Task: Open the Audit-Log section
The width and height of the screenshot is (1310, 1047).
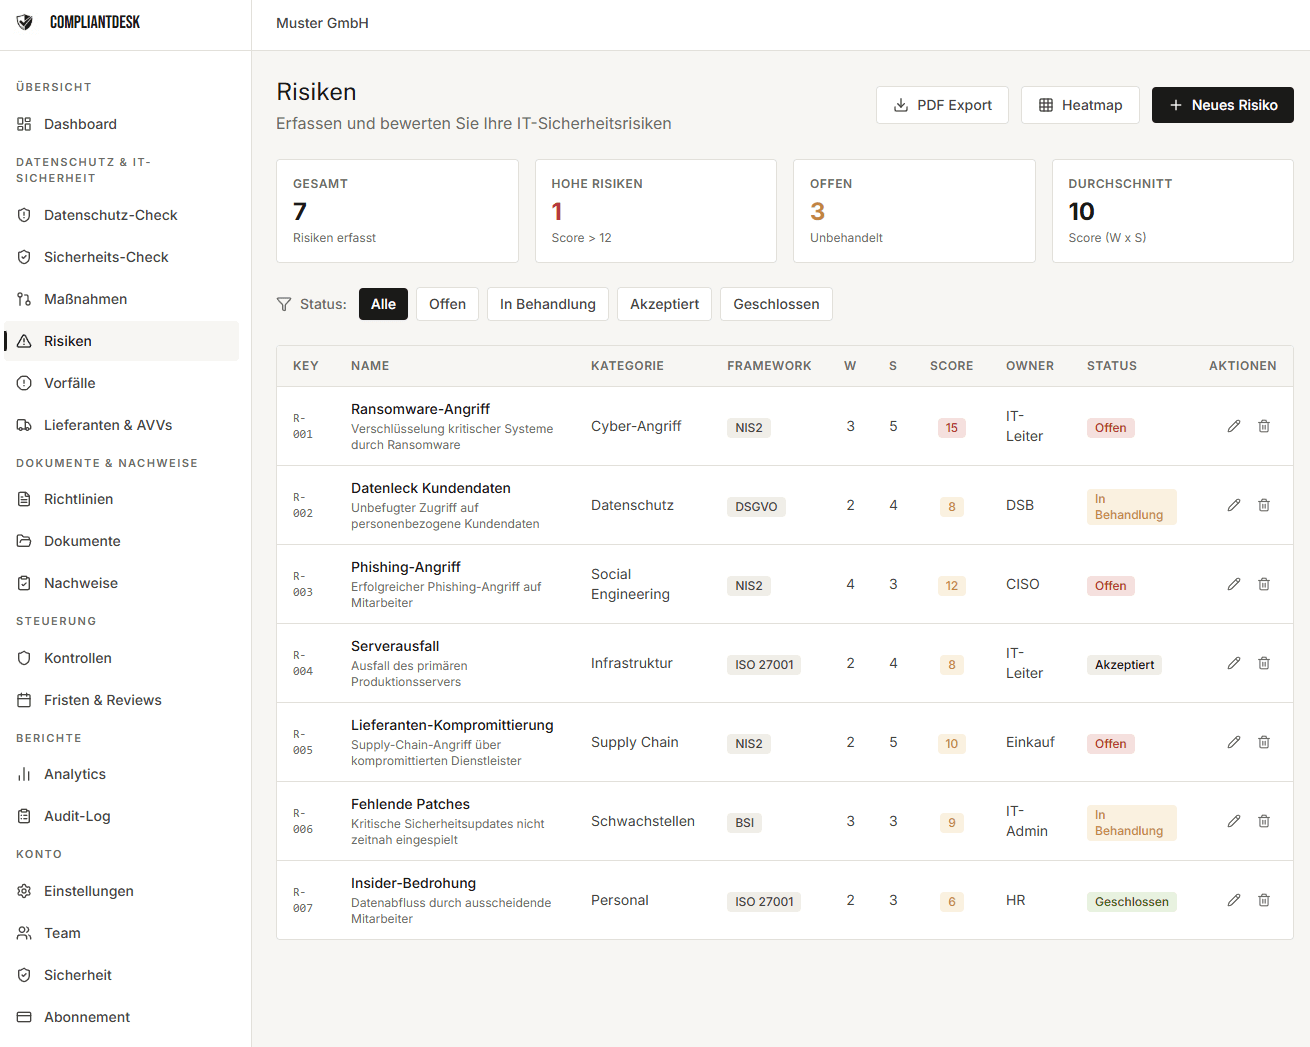Action: click(x=77, y=816)
